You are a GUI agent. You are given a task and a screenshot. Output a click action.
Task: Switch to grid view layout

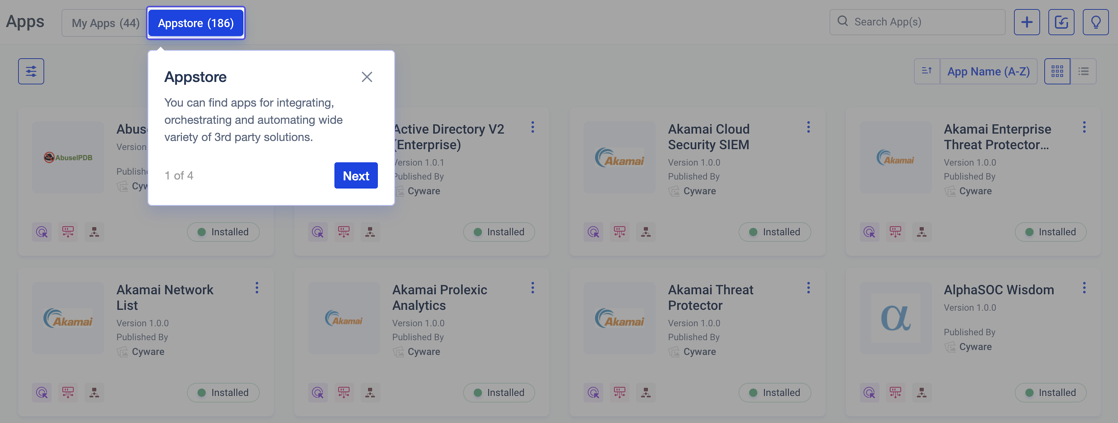click(x=1057, y=71)
